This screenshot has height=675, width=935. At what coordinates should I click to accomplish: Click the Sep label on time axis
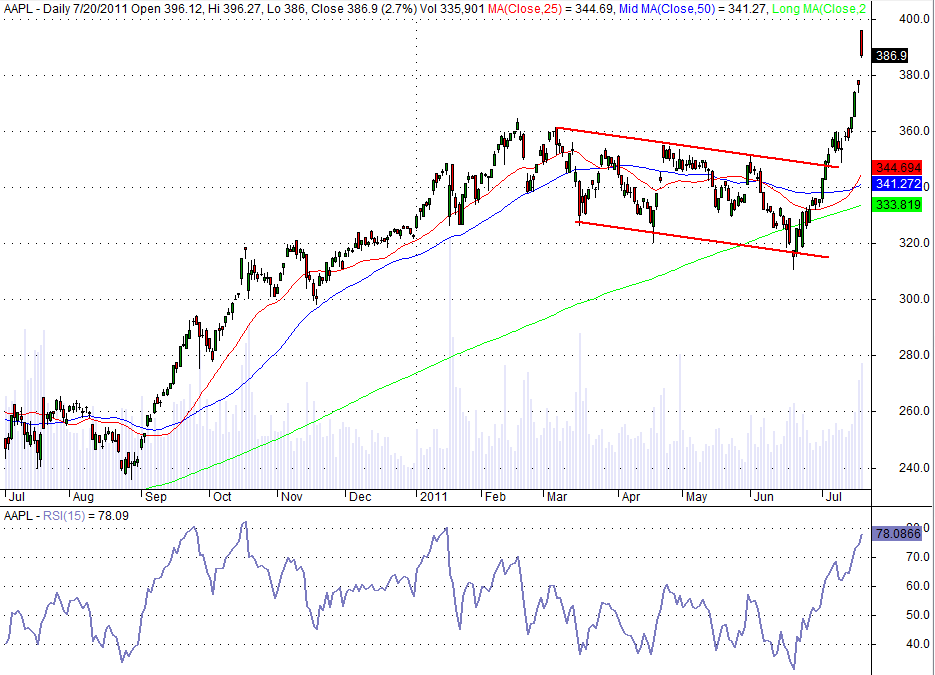(156, 497)
